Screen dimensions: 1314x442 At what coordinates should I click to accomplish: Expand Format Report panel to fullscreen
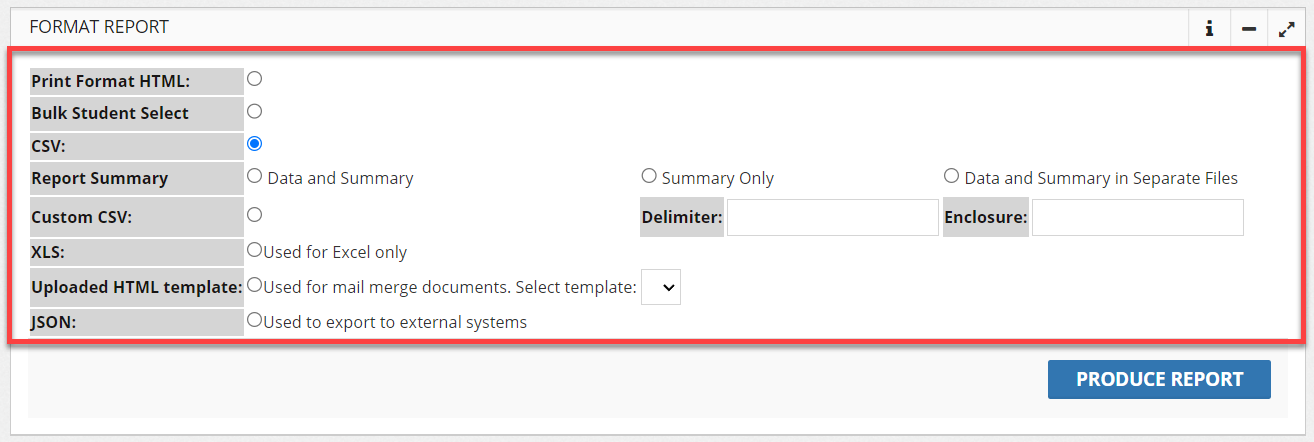(x=1287, y=29)
